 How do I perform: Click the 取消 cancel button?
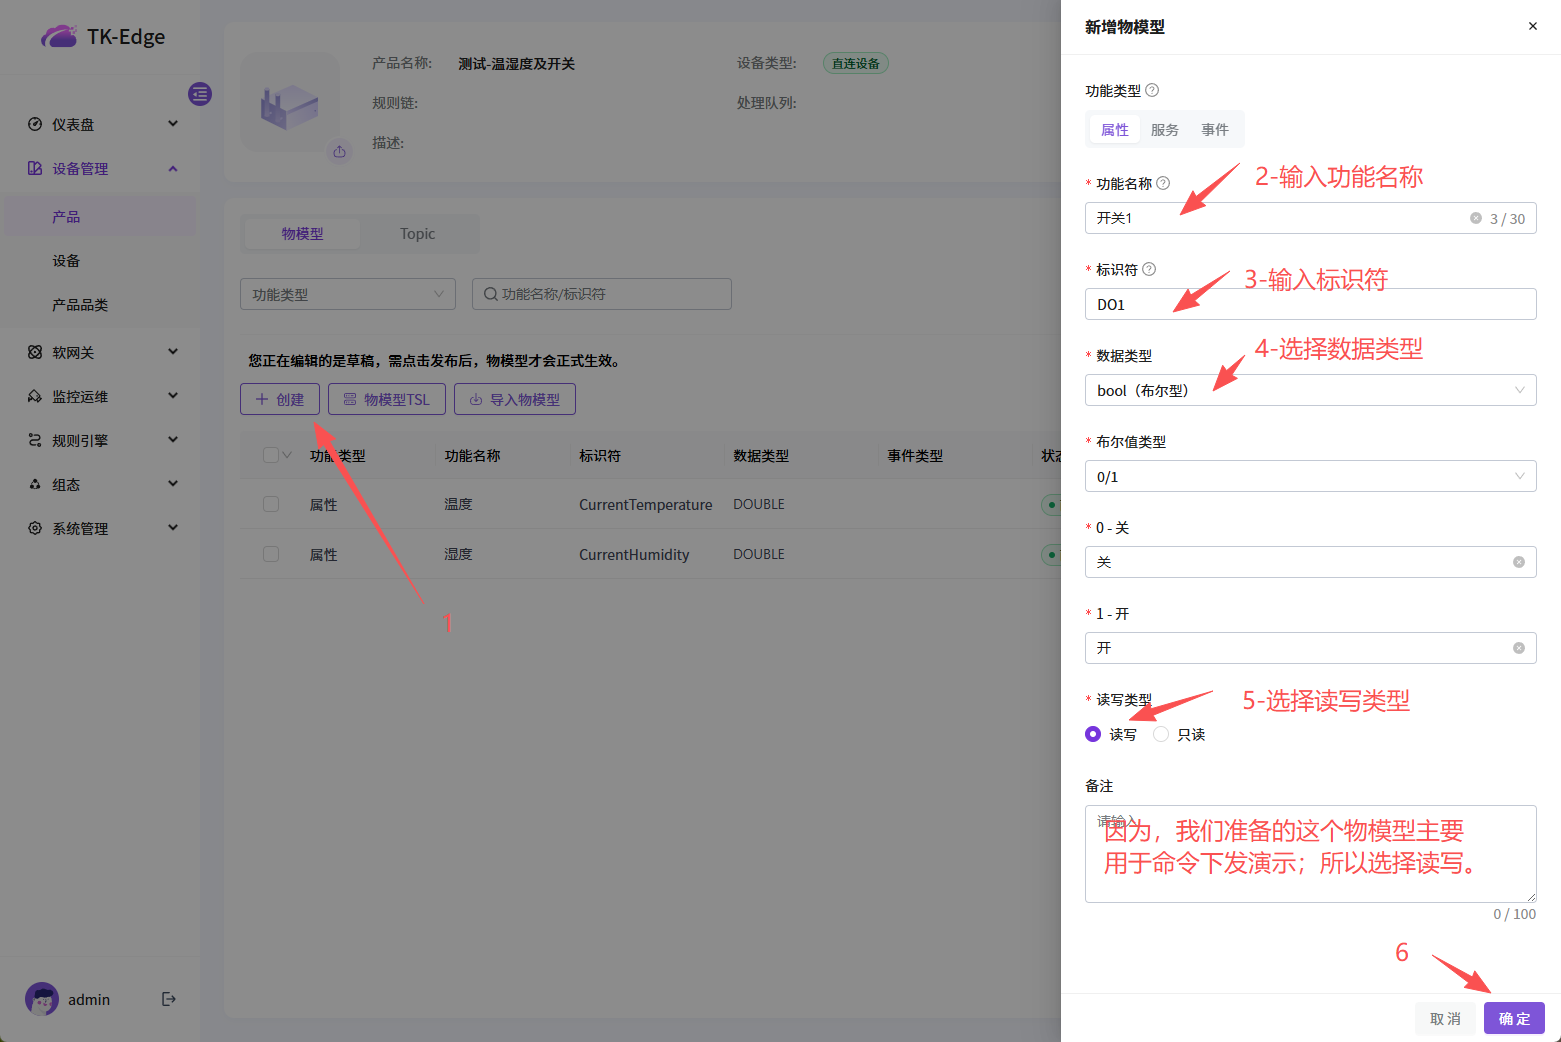(1444, 1018)
